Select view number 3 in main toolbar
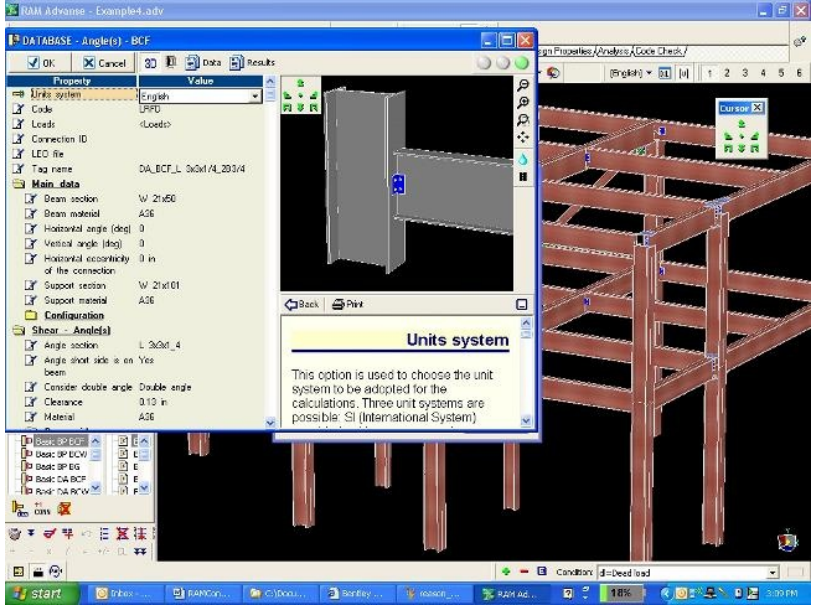Screen dimensions: 815x605 point(745,73)
